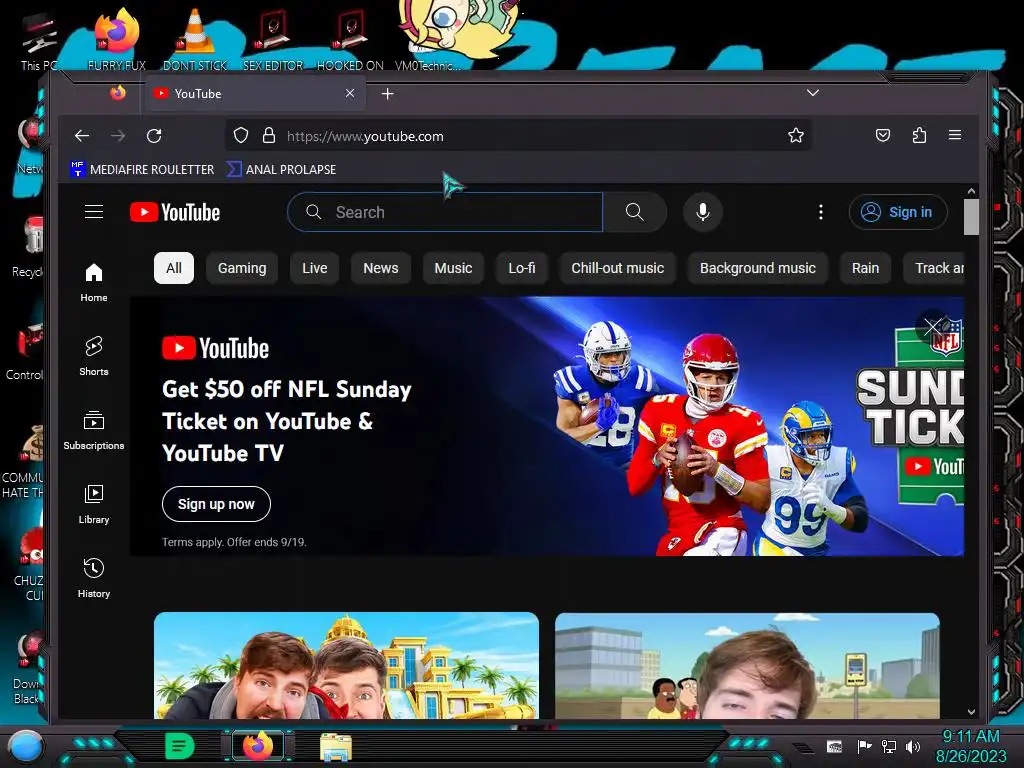Click the address bar URL
The image size is (1024, 768).
365,136
